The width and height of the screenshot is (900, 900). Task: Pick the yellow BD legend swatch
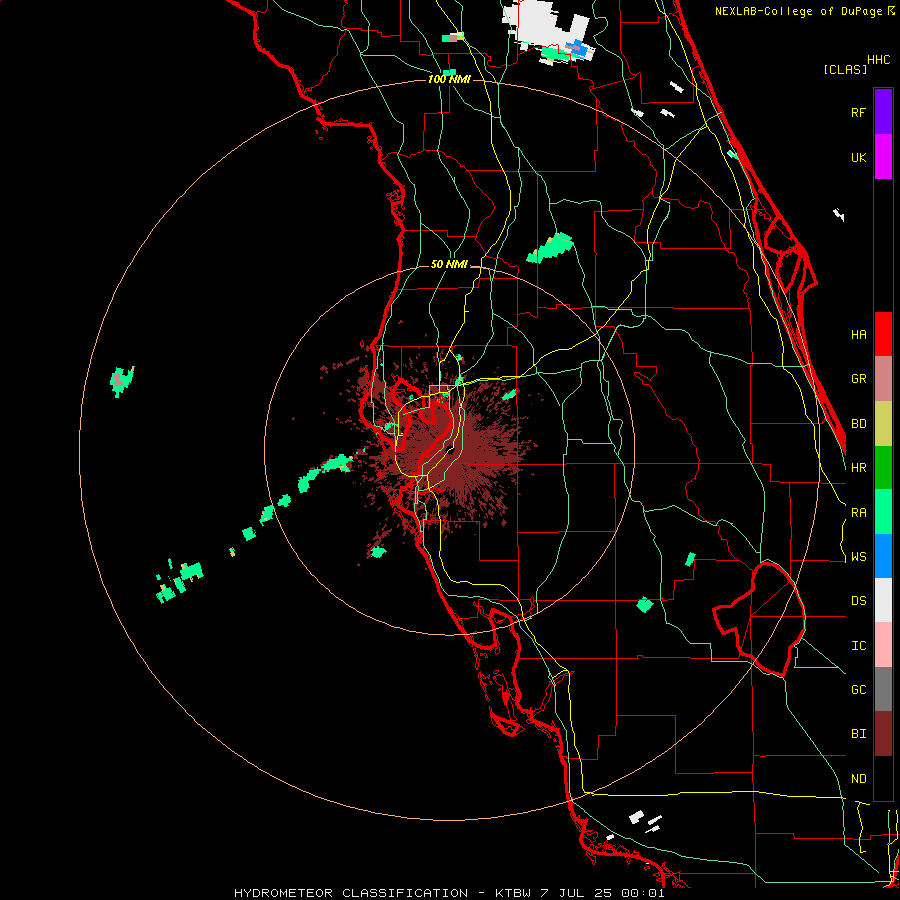883,424
